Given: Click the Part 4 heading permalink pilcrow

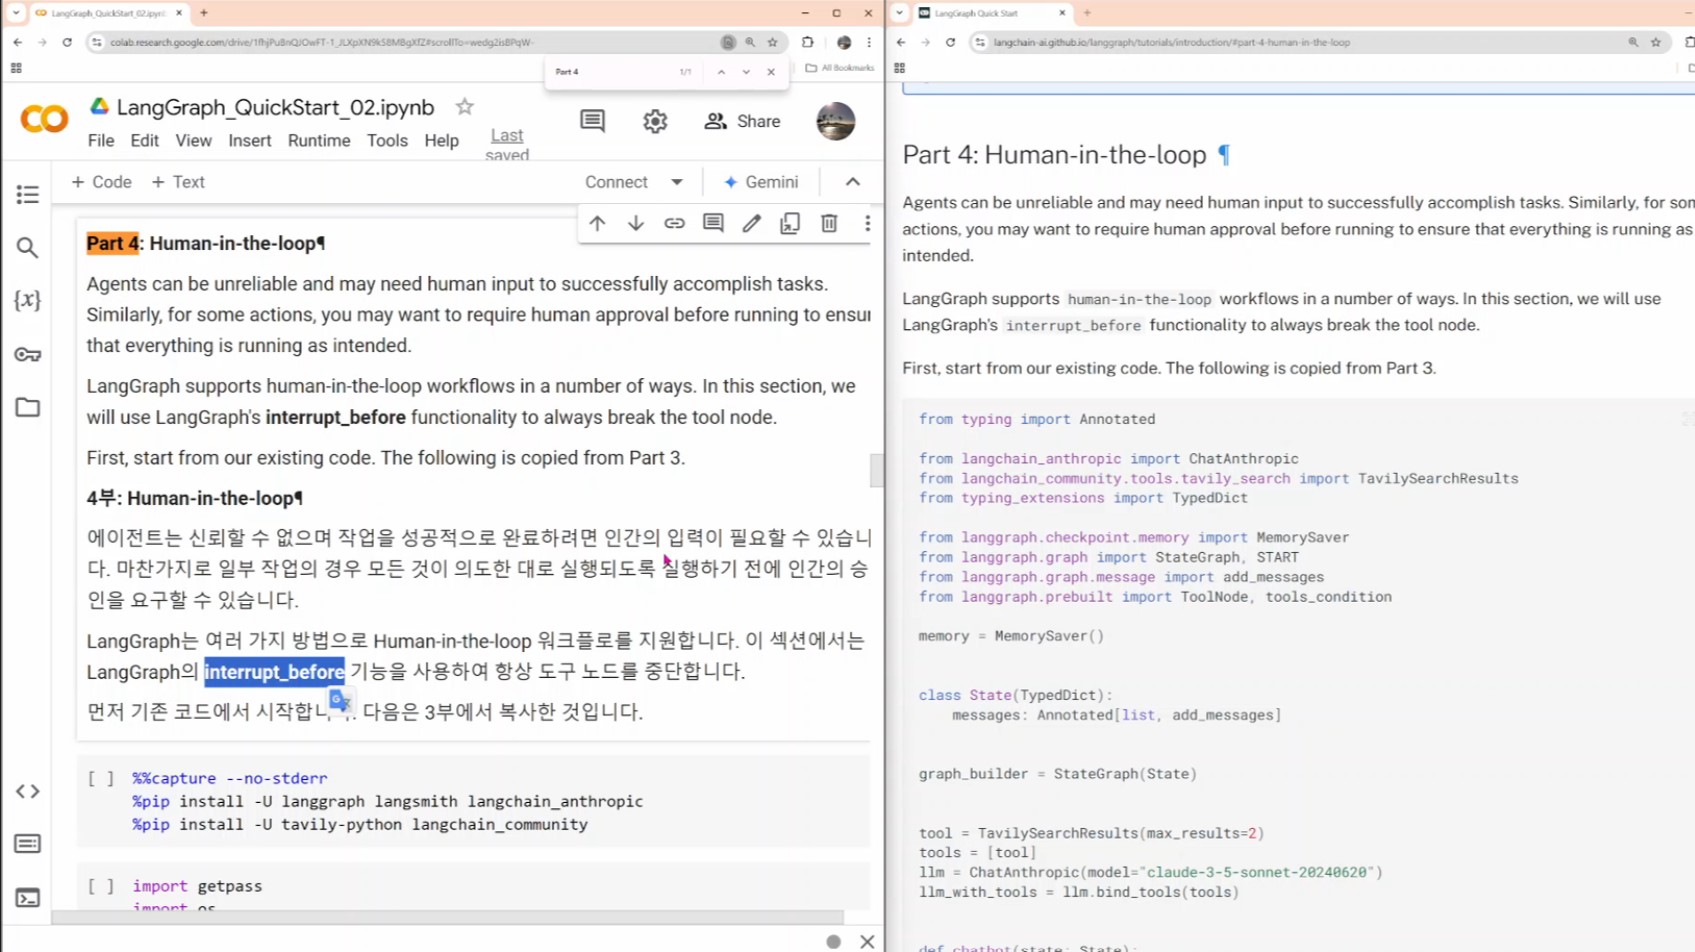Looking at the screenshot, I should tap(1223, 155).
